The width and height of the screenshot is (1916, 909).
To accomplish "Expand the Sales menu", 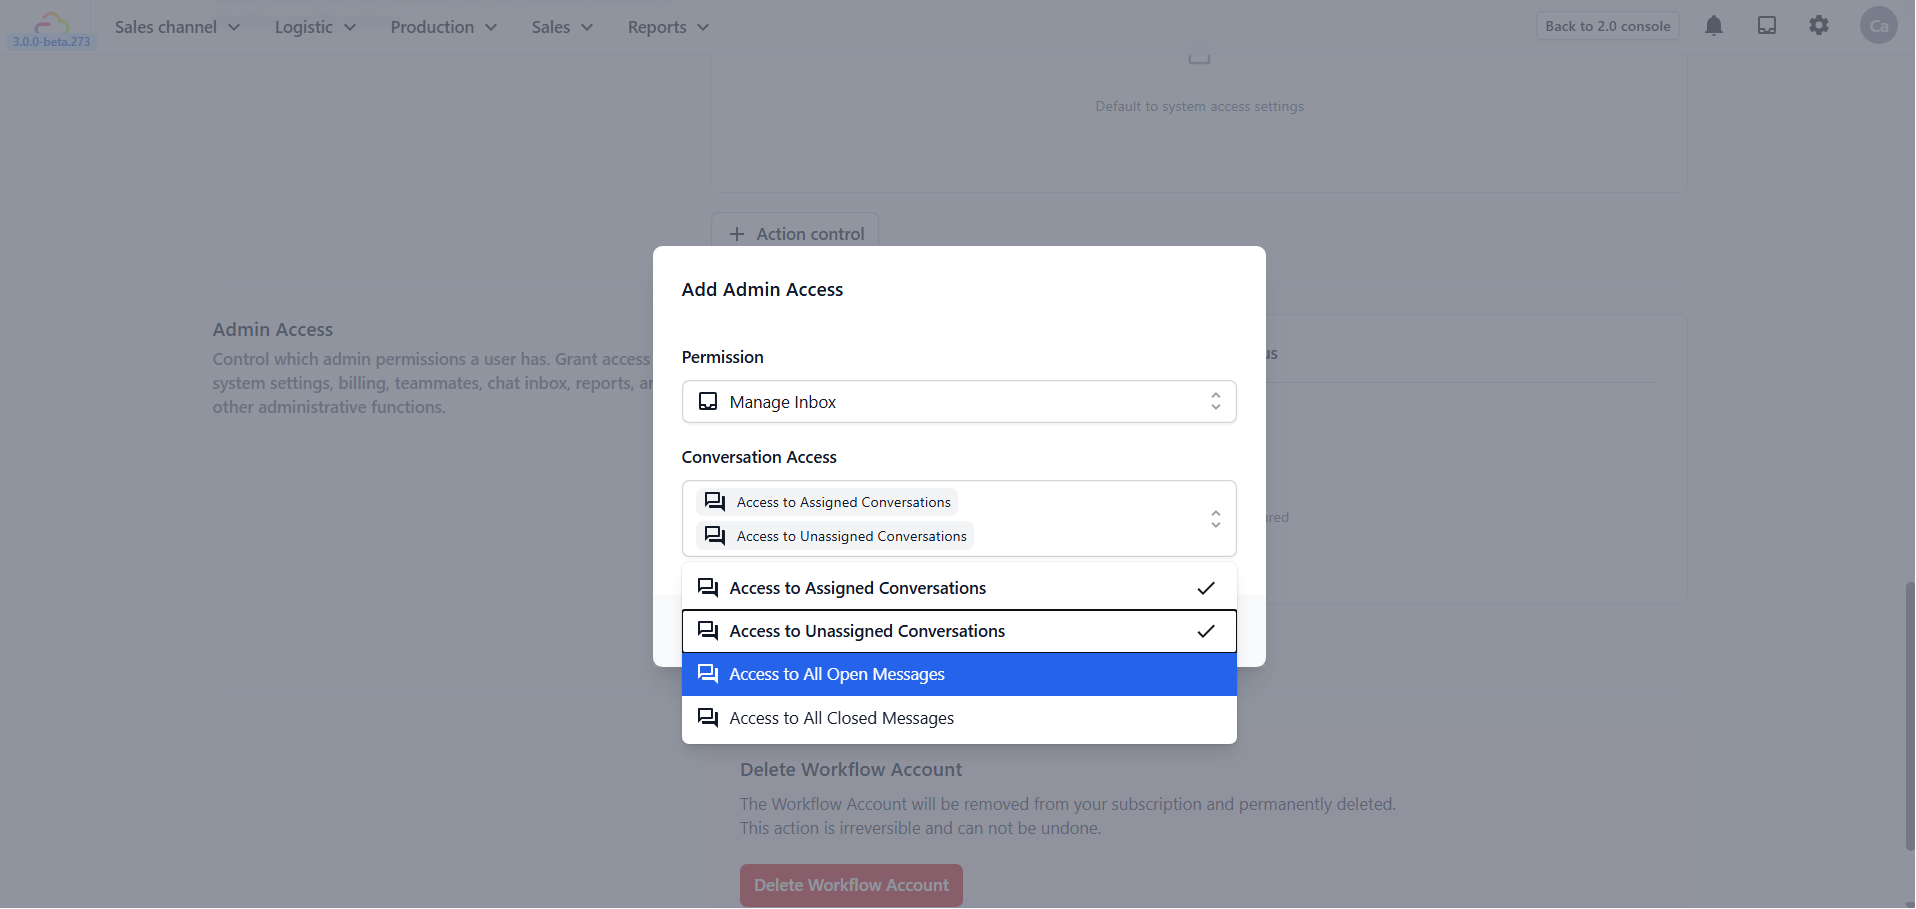I will (x=562, y=27).
